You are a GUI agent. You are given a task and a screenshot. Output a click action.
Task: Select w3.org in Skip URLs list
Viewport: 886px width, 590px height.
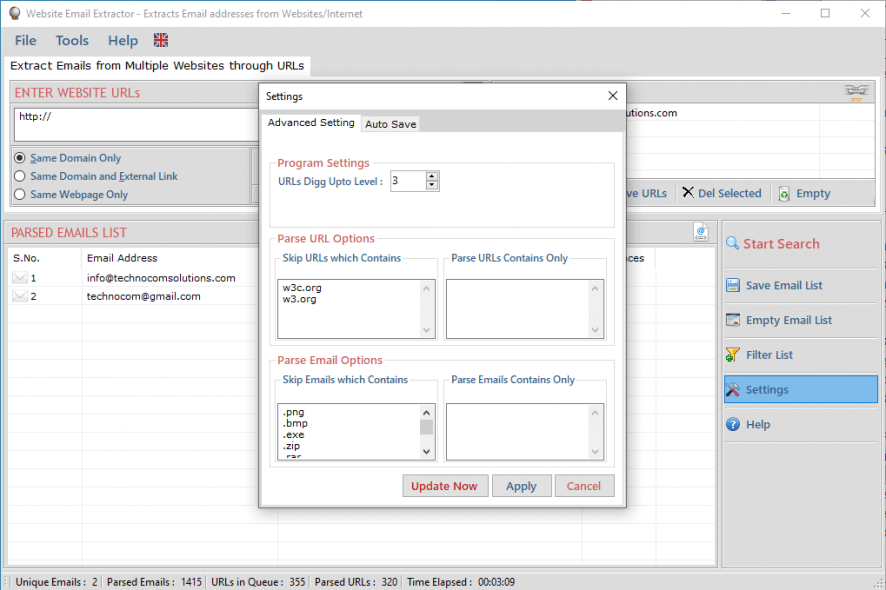299,299
